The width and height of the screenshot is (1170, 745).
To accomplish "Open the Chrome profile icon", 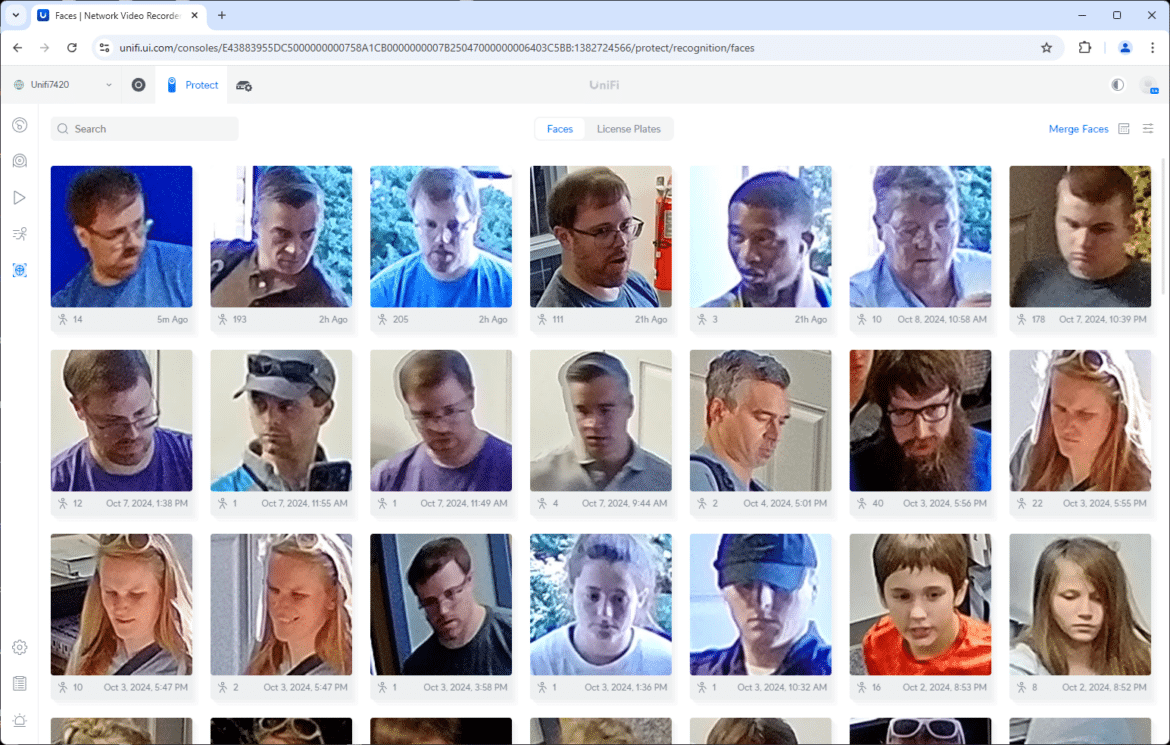I will pyautogui.click(x=1124, y=48).
